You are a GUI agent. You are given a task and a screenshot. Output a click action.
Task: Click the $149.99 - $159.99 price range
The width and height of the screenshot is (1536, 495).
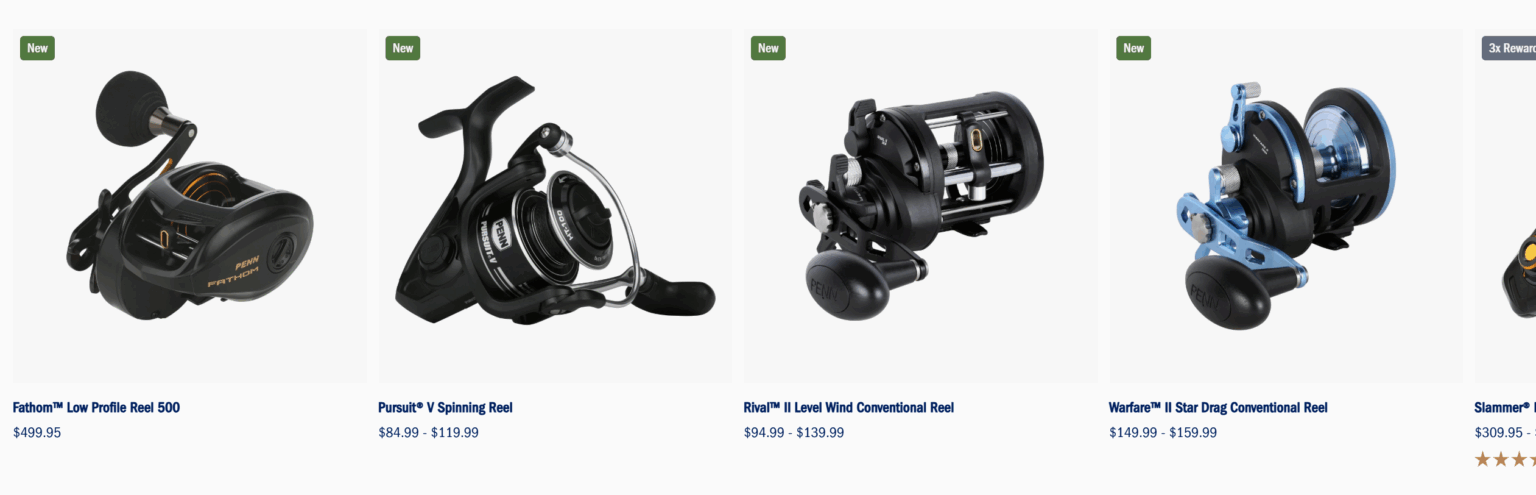click(1163, 433)
